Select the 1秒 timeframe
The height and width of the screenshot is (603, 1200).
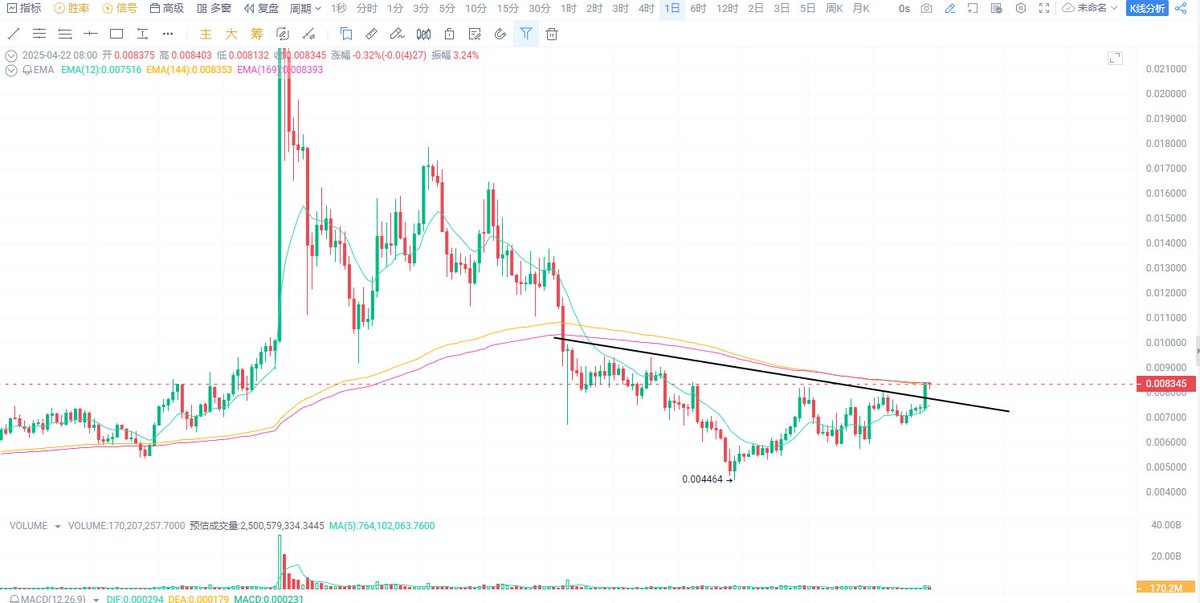click(340, 8)
